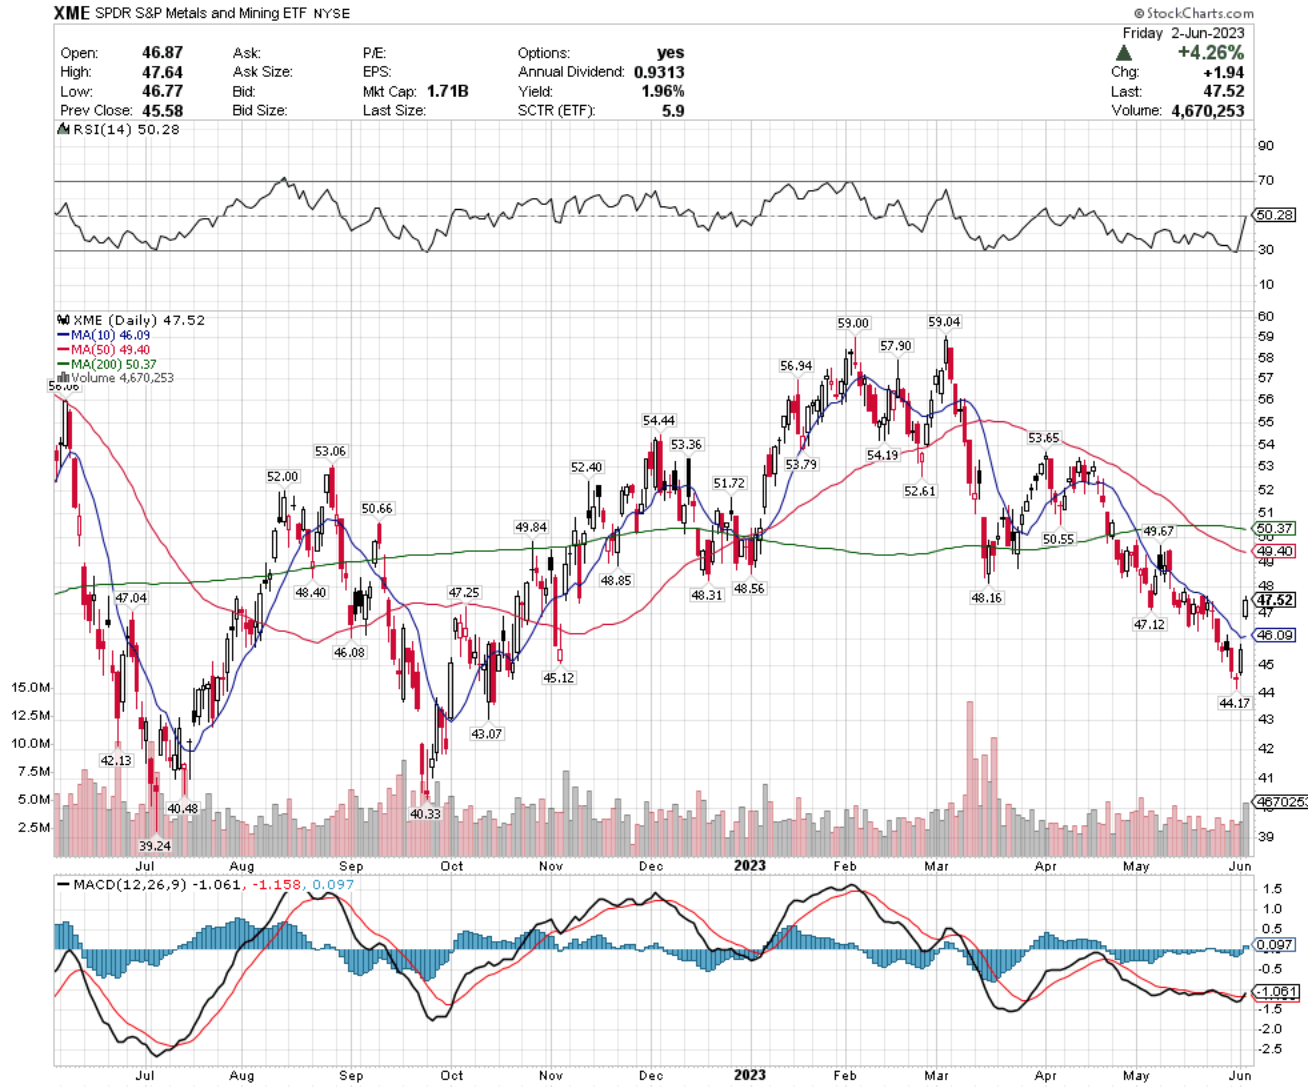Click the SCTR (ETF) value 5.9
The width and height of the screenshot is (1316, 1092).
tap(673, 110)
